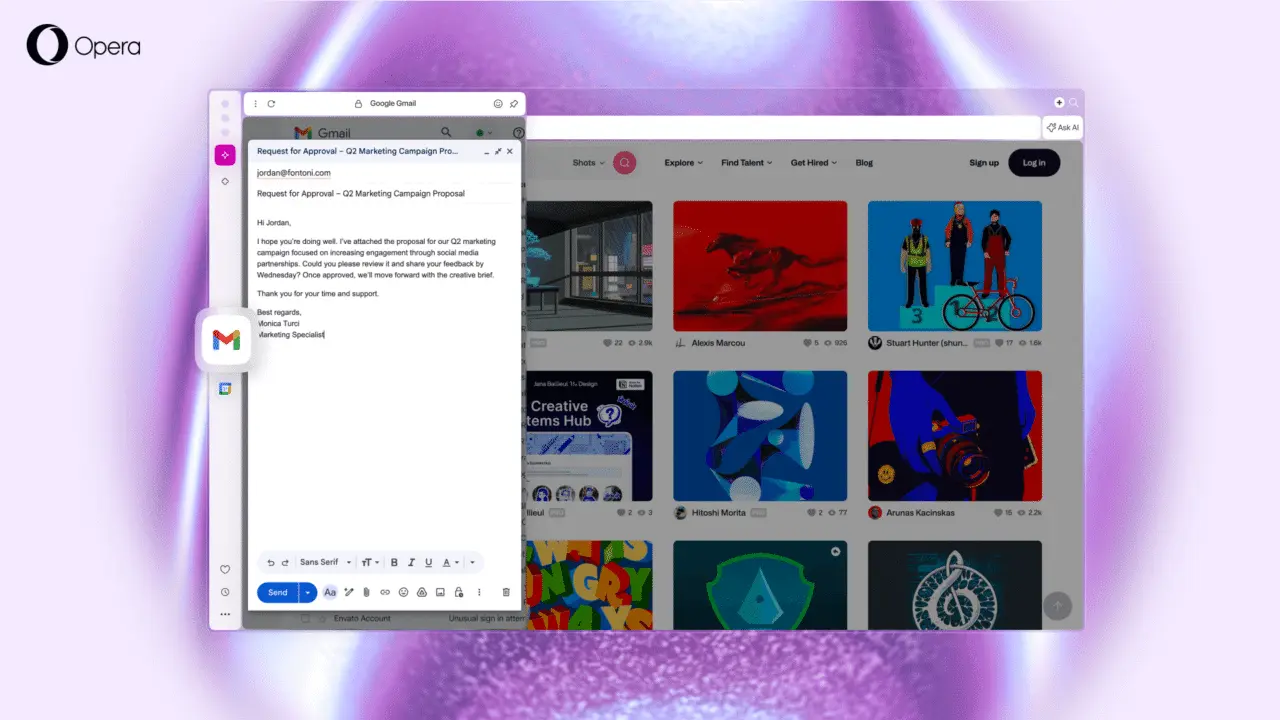This screenshot has height=720, width=1280.
Task: Toggle underline formatting in the toolbar
Action: tap(429, 562)
